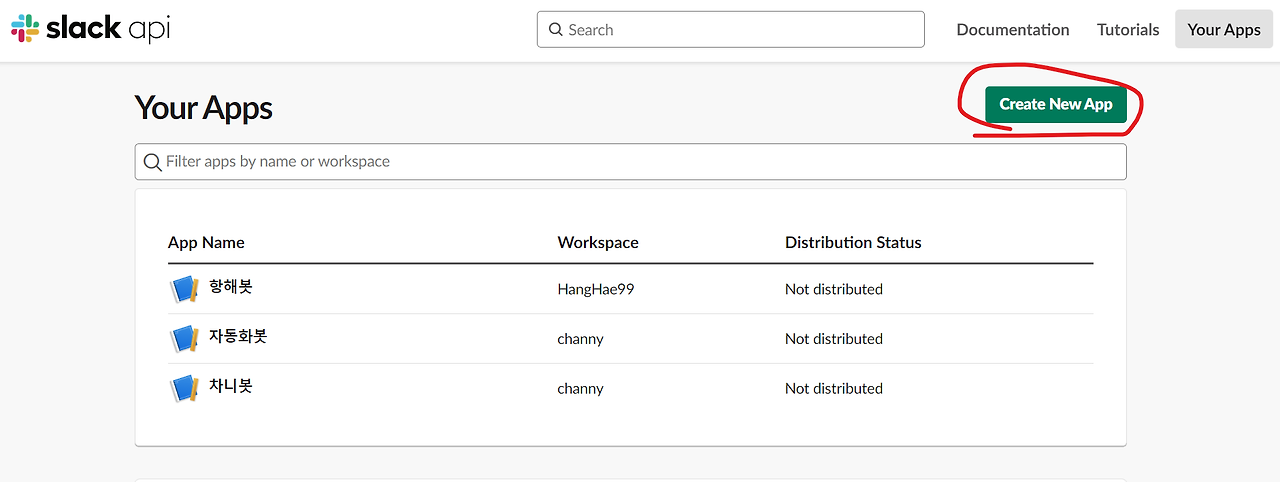Focus the filter apps by name field
Viewport: 1280px width, 482px height.
pyautogui.click(x=640, y=162)
